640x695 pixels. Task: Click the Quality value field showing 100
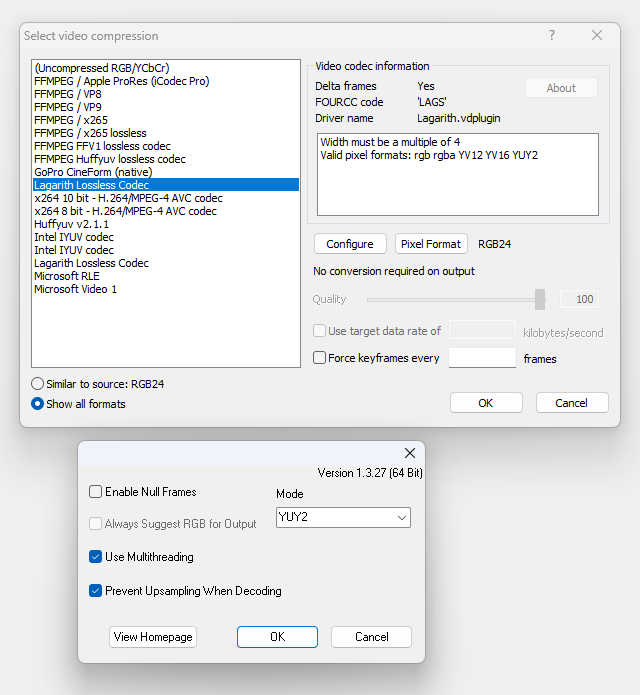pyautogui.click(x=579, y=299)
